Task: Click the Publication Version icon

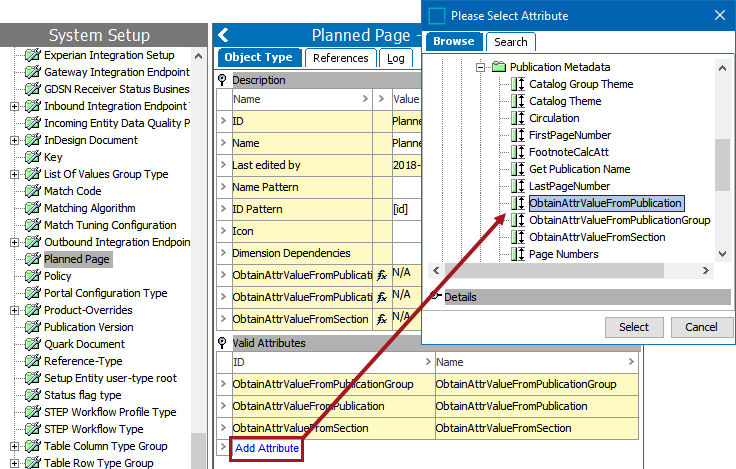Action: pos(32,327)
